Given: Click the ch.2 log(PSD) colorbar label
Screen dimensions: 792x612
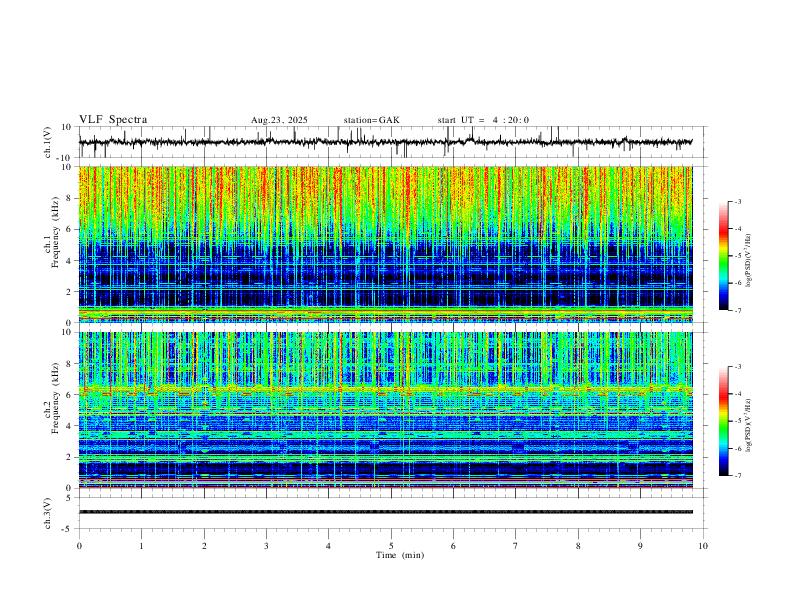Looking at the screenshot, I should click(x=749, y=425).
